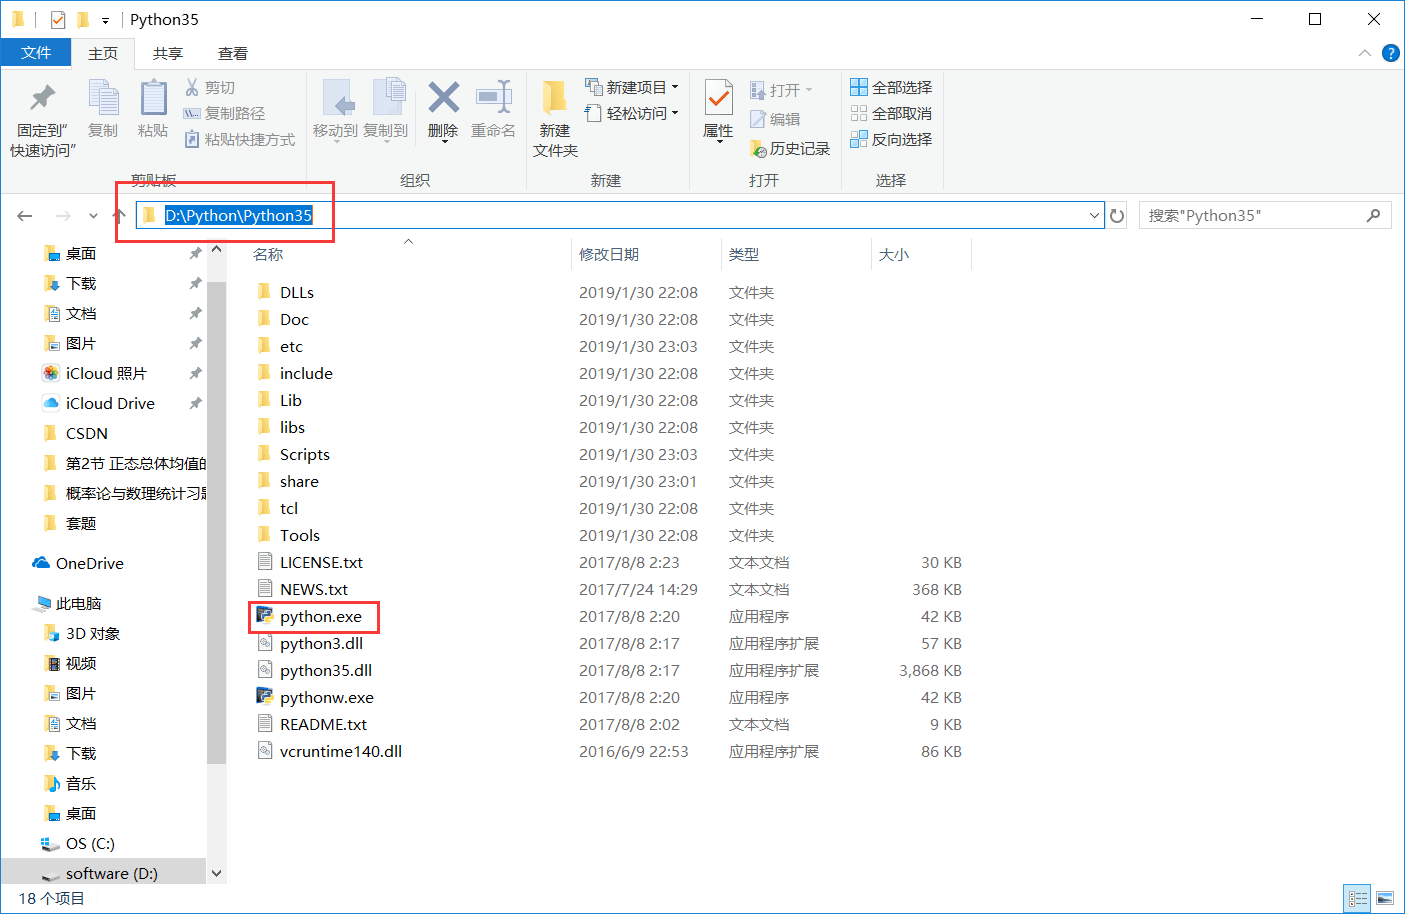Click the search magnifier icon
This screenshot has width=1405, height=914.
coord(1373,215)
